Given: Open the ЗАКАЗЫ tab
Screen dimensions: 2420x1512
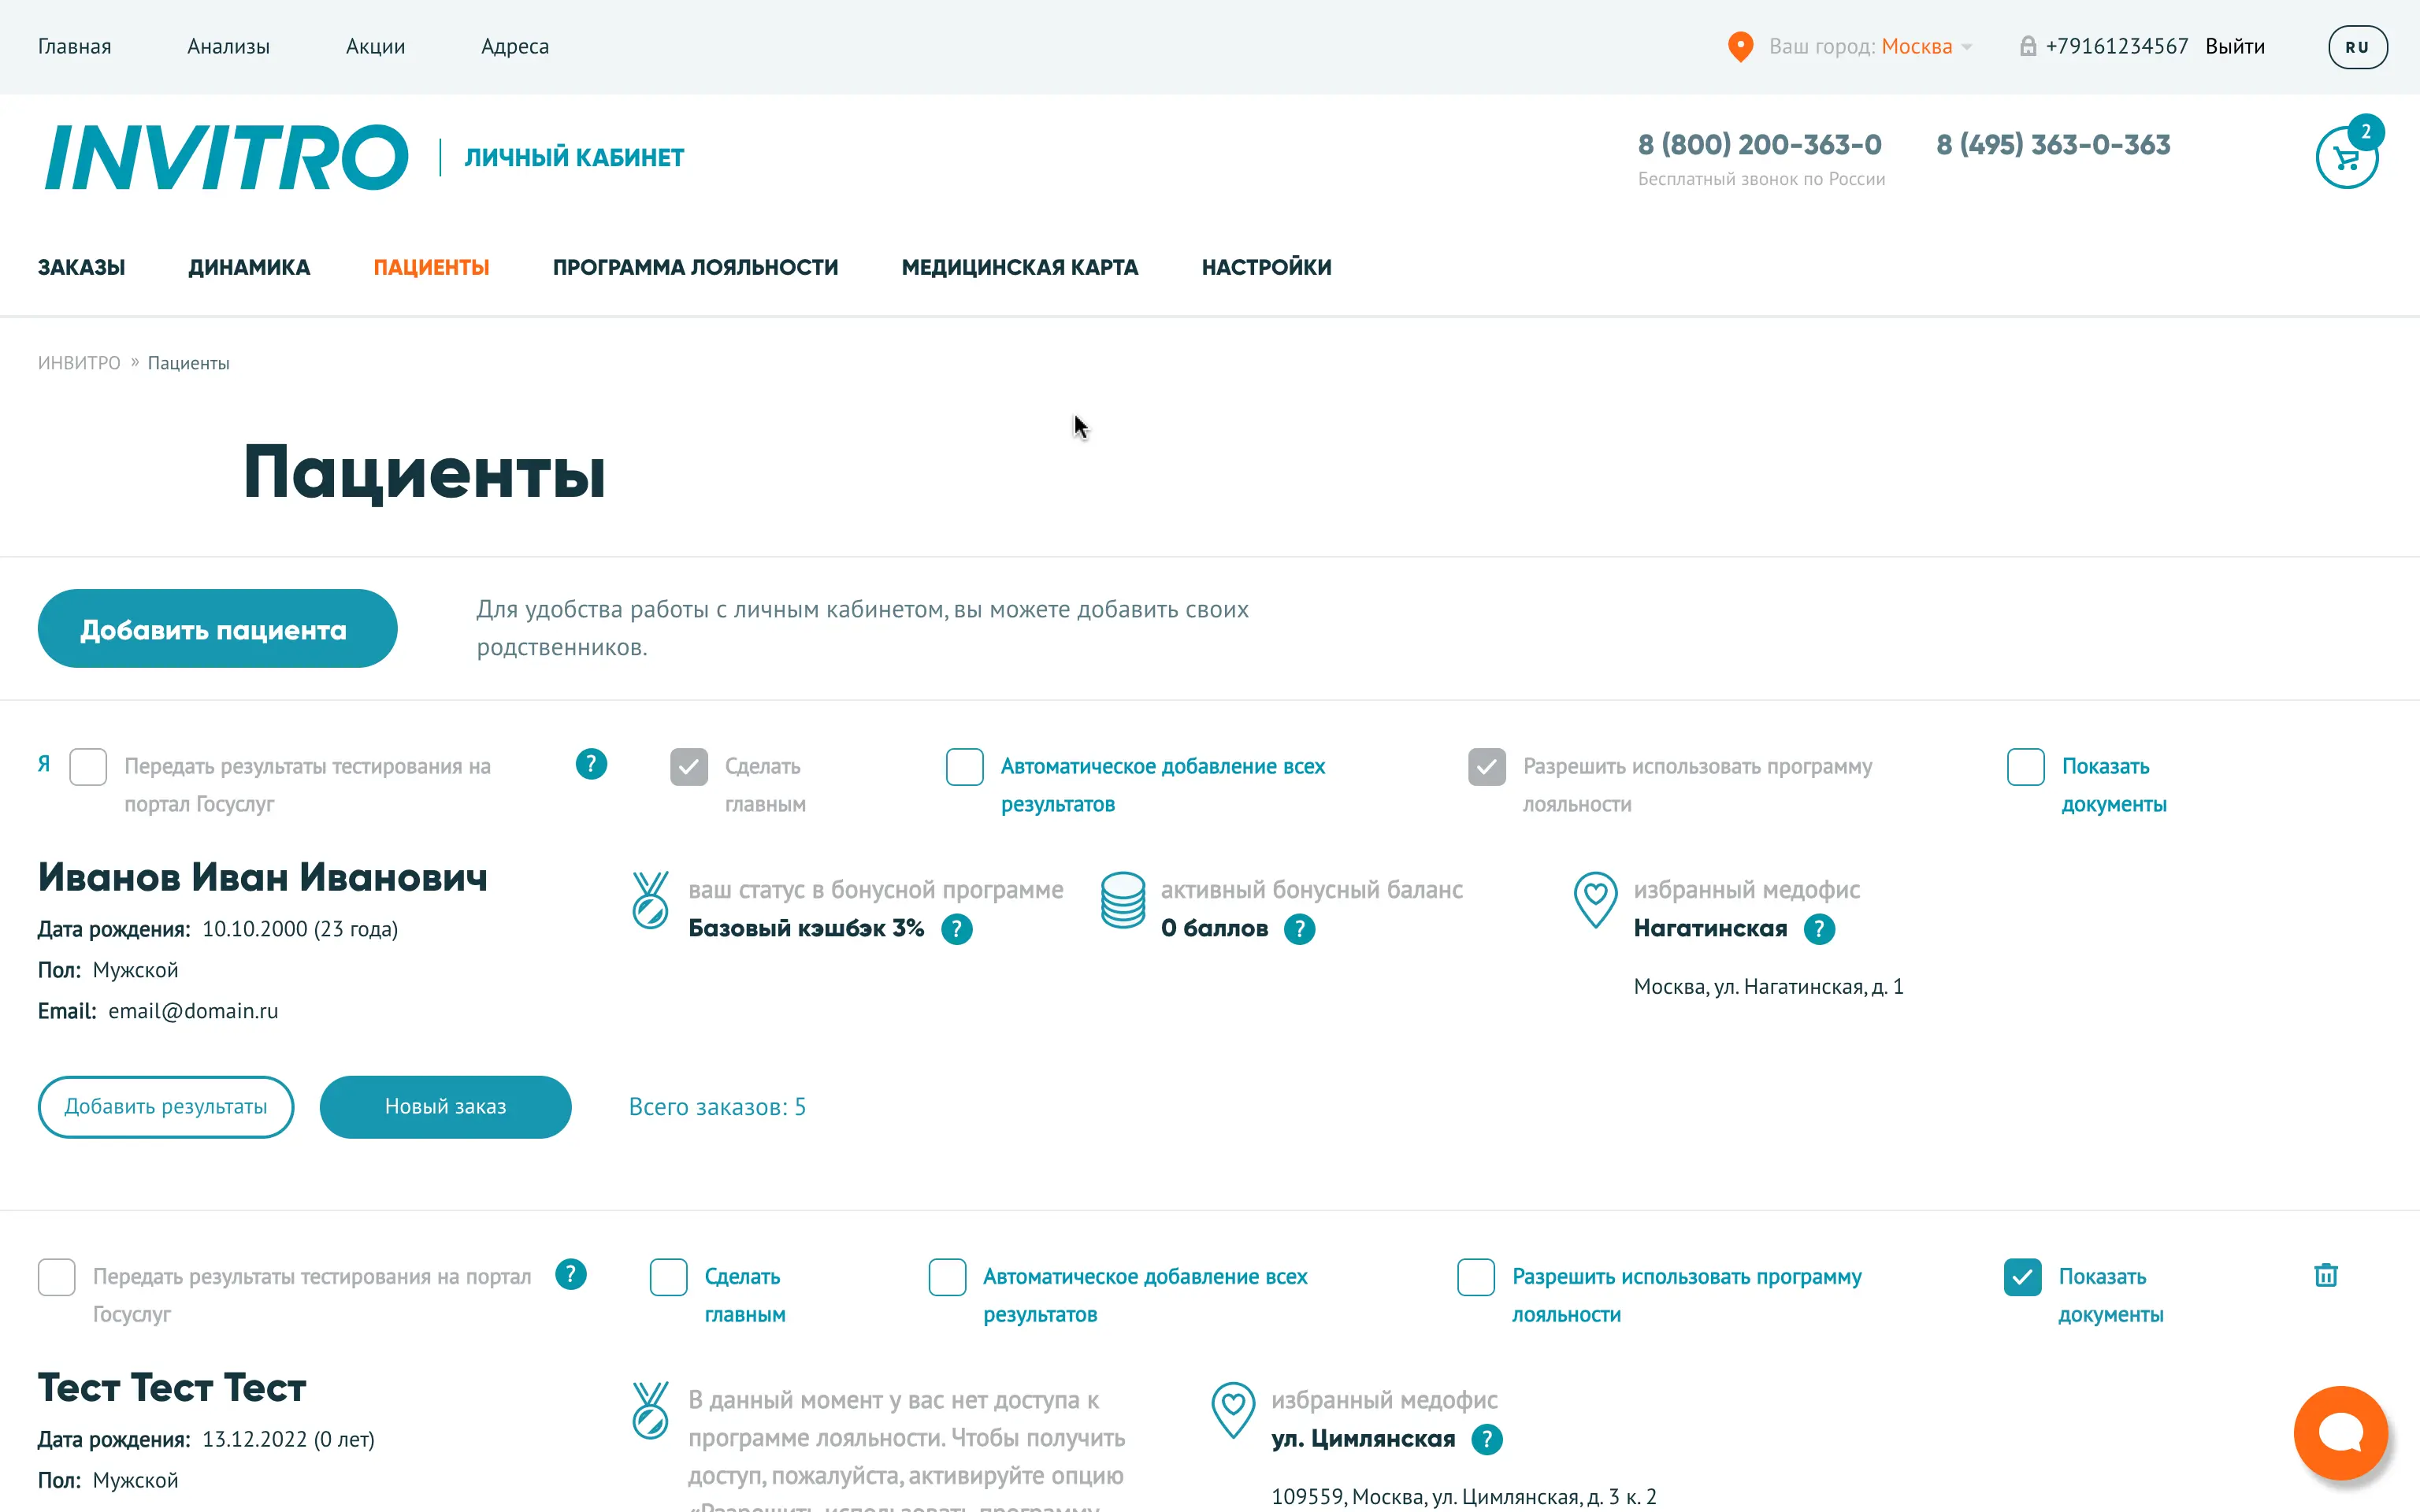Looking at the screenshot, I should [x=81, y=267].
